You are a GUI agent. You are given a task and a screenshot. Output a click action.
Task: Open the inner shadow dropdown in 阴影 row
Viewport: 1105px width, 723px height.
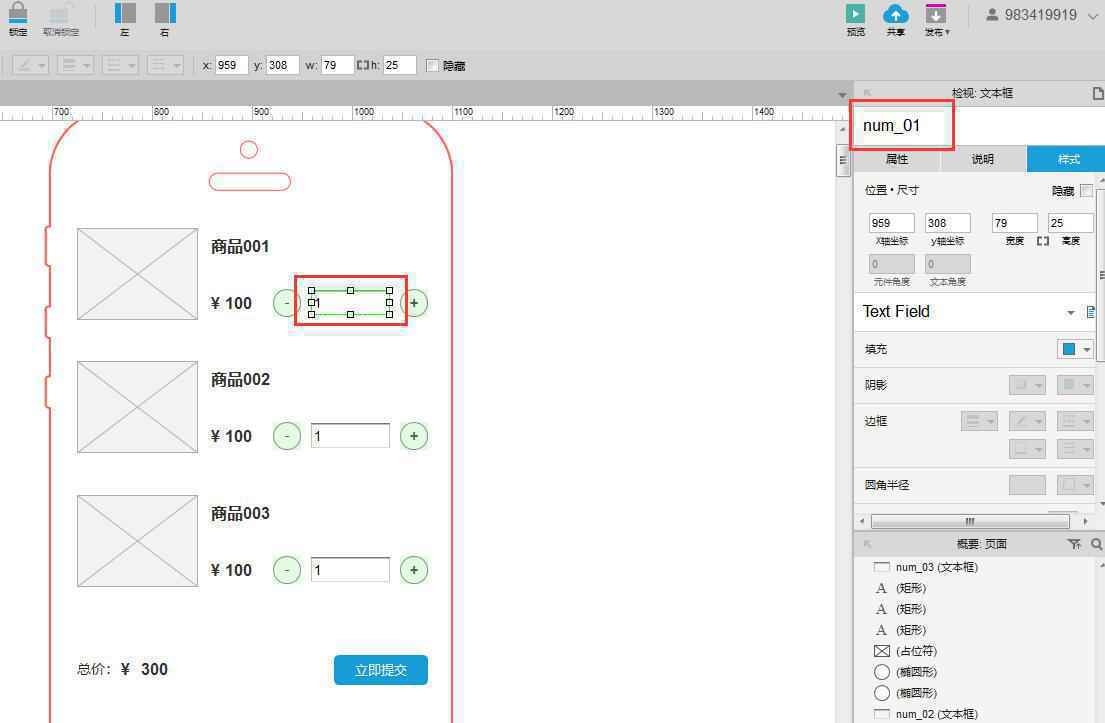point(1075,385)
